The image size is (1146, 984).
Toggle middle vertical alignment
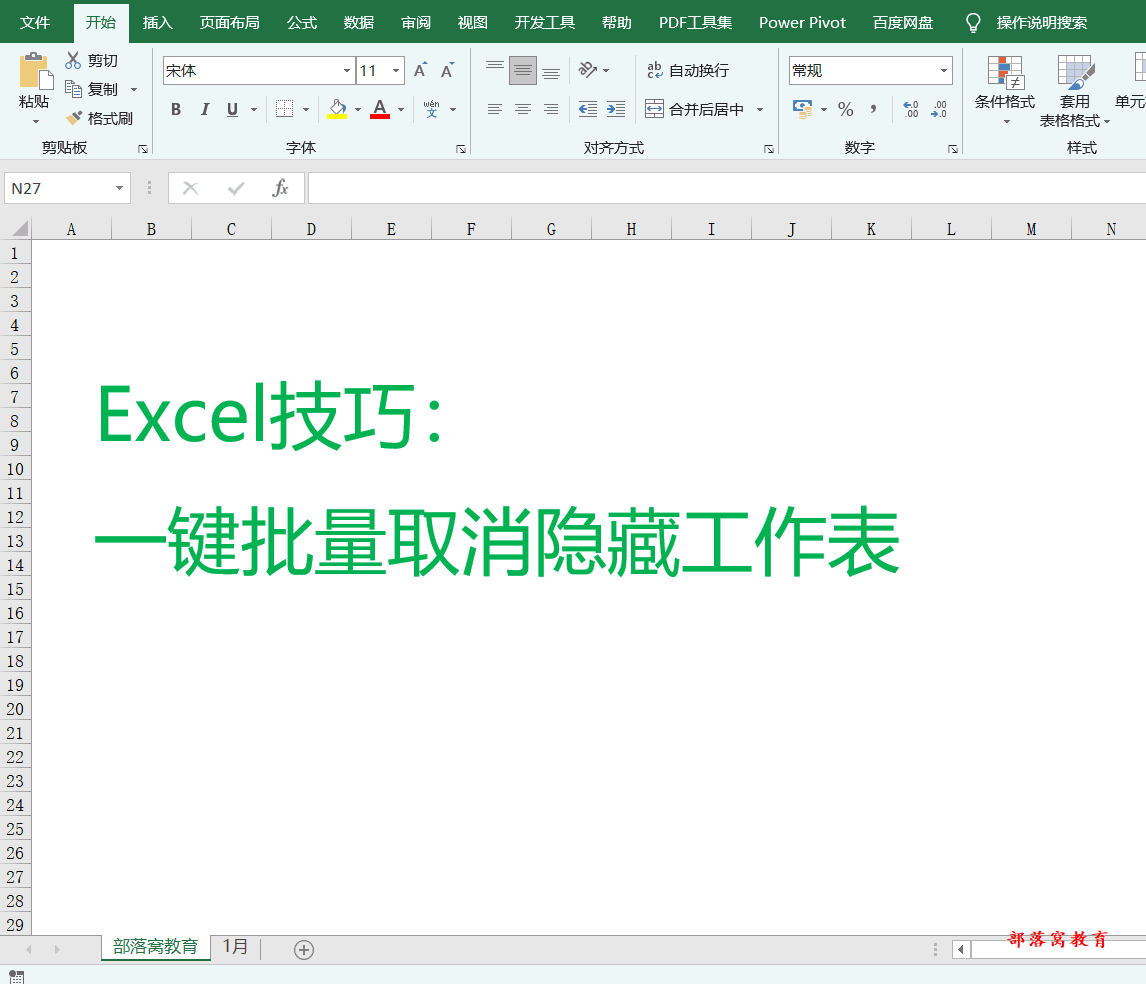point(523,70)
